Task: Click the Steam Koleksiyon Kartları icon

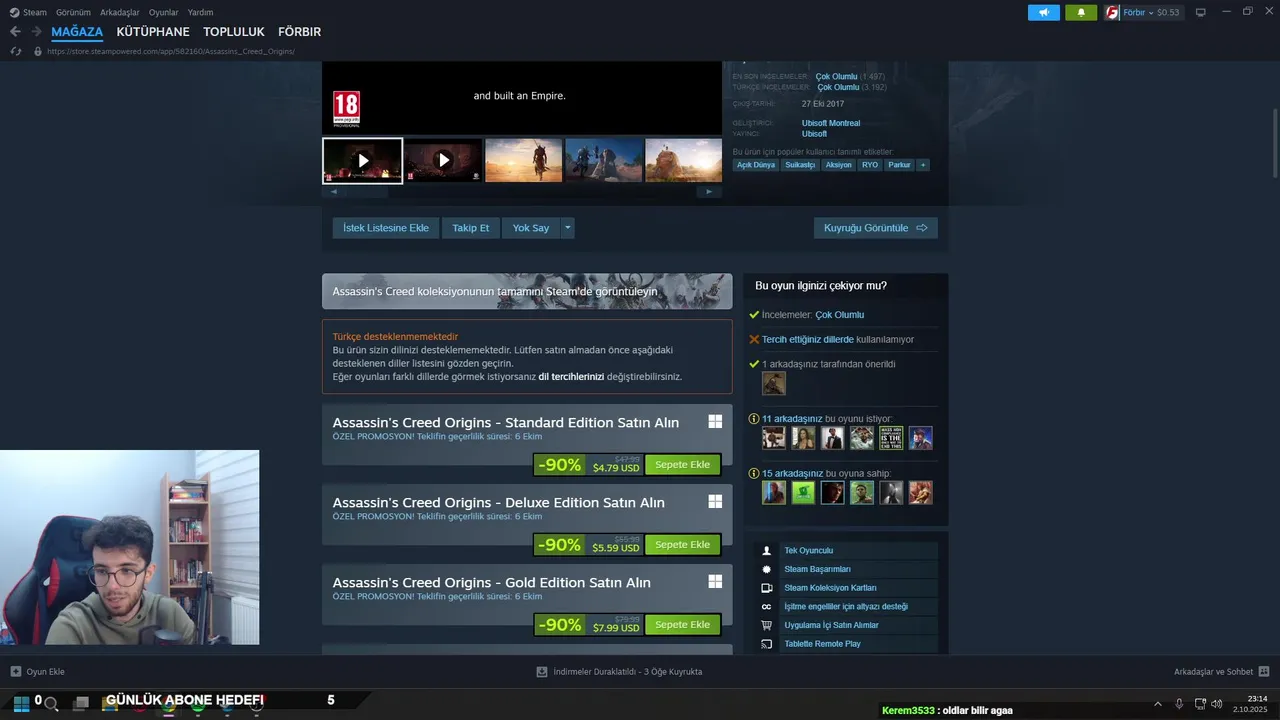Action: click(766, 588)
